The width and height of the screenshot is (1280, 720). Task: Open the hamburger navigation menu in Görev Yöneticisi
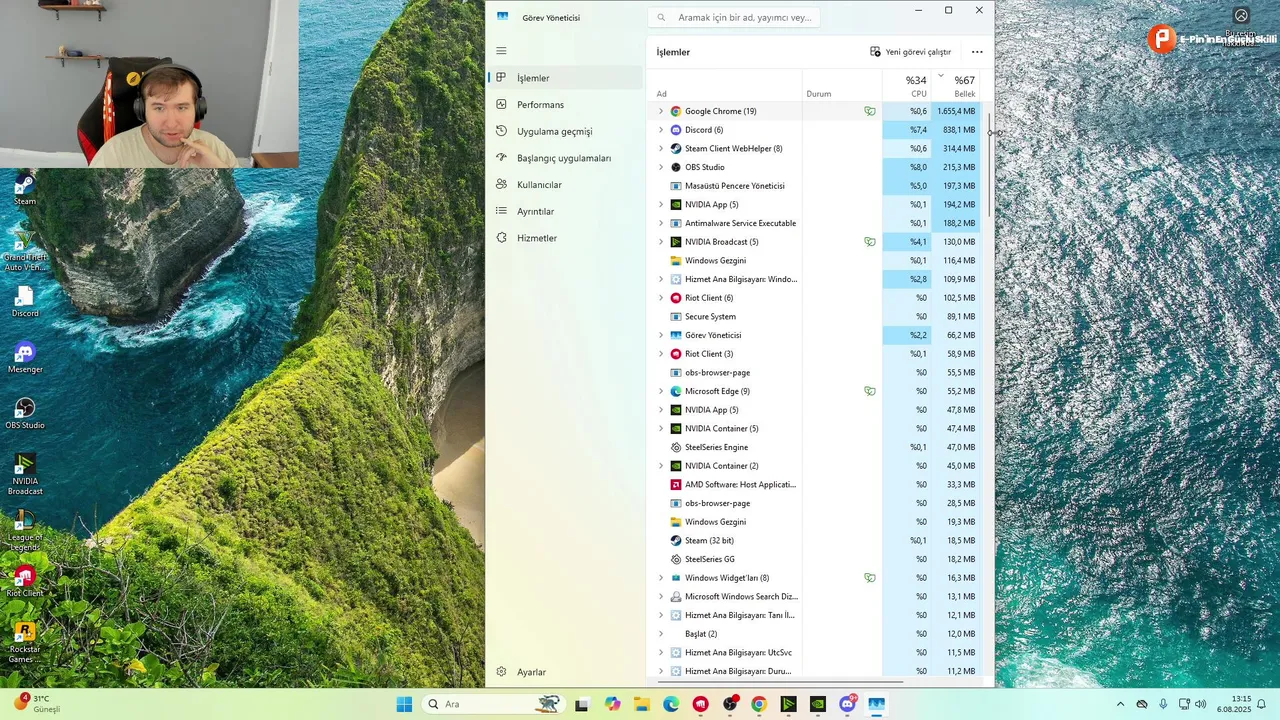point(501,51)
